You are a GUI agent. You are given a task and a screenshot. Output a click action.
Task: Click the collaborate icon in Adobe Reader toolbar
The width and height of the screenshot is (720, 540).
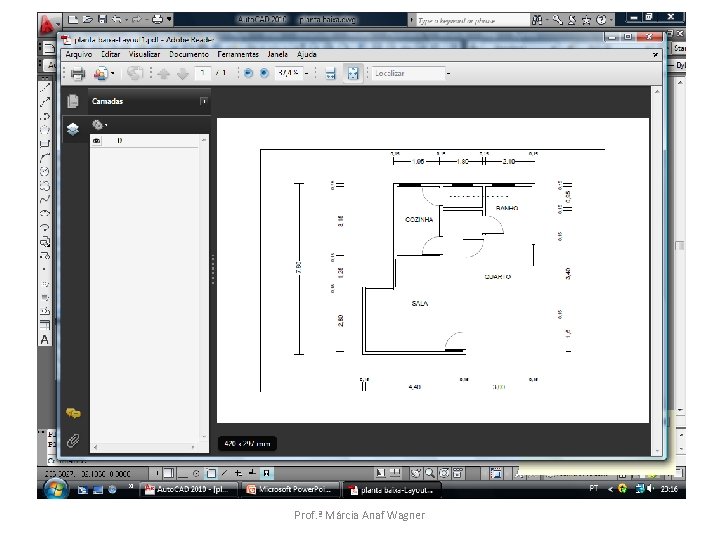coord(101,73)
